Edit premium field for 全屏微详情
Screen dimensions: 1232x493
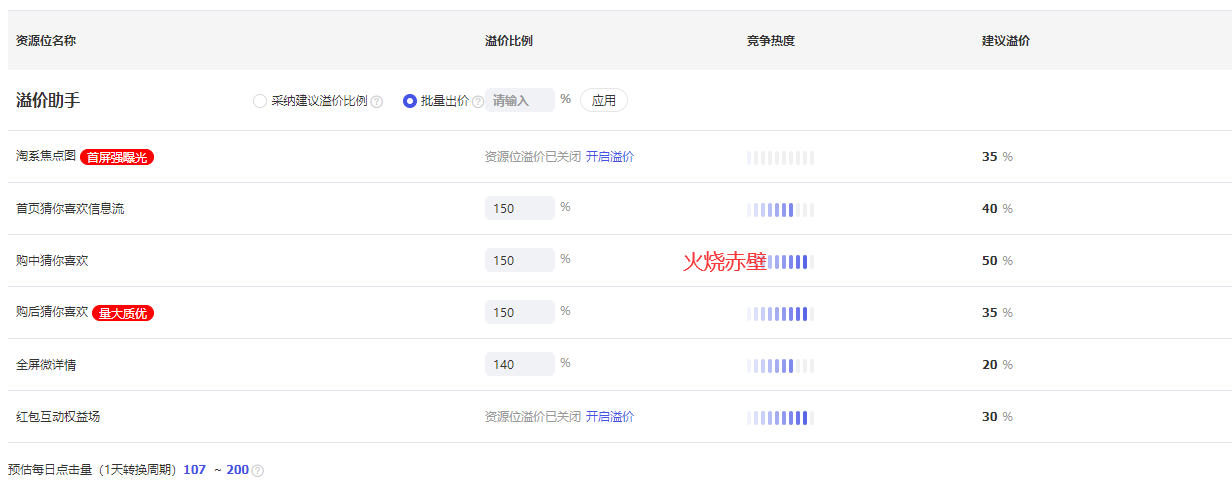pyautogui.click(x=520, y=364)
